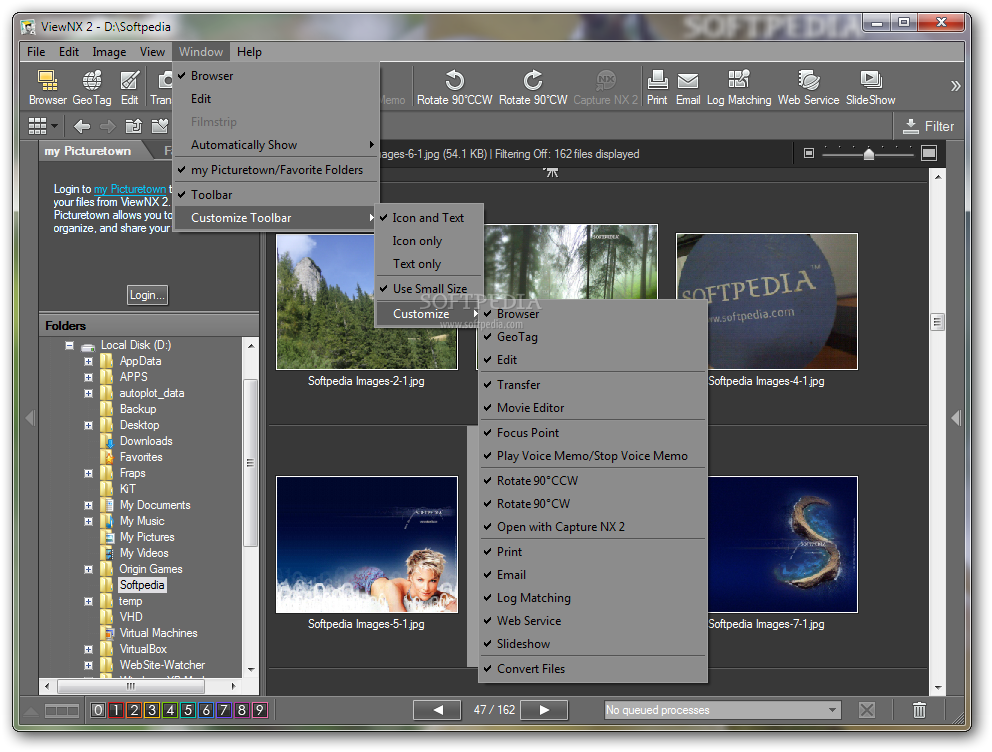Viewport: 992px width, 752px height.
Task: Select the Icon and Text option
Action: click(x=430, y=218)
